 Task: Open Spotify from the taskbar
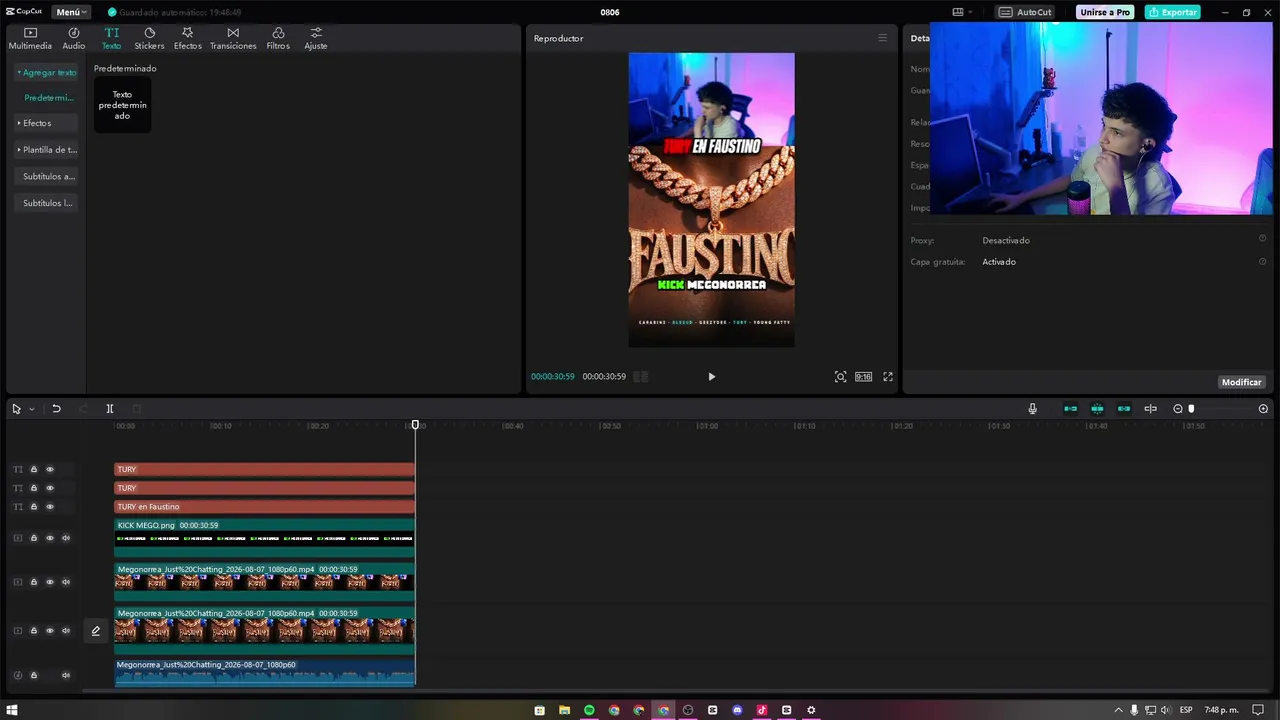pos(589,710)
